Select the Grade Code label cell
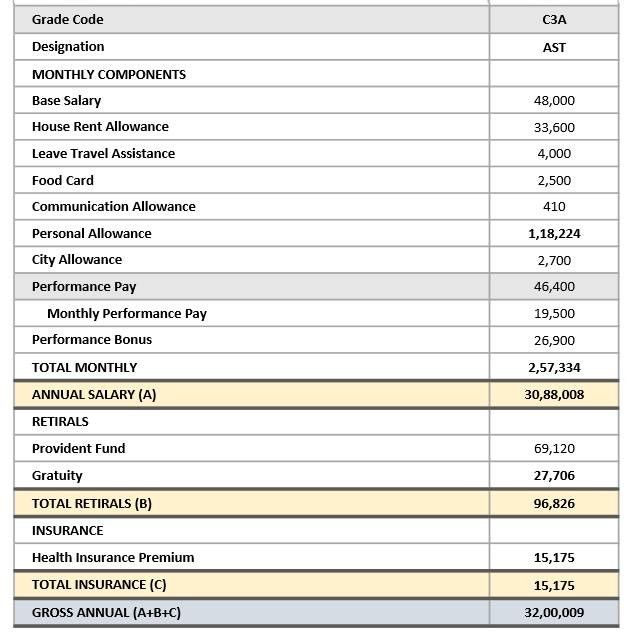This screenshot has height=636, width=628. click(x=252, y=19)
